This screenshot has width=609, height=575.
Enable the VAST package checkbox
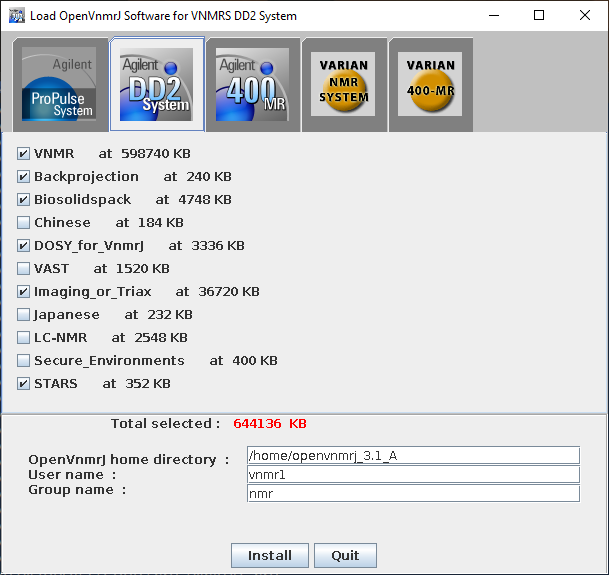tap(23, 268)
